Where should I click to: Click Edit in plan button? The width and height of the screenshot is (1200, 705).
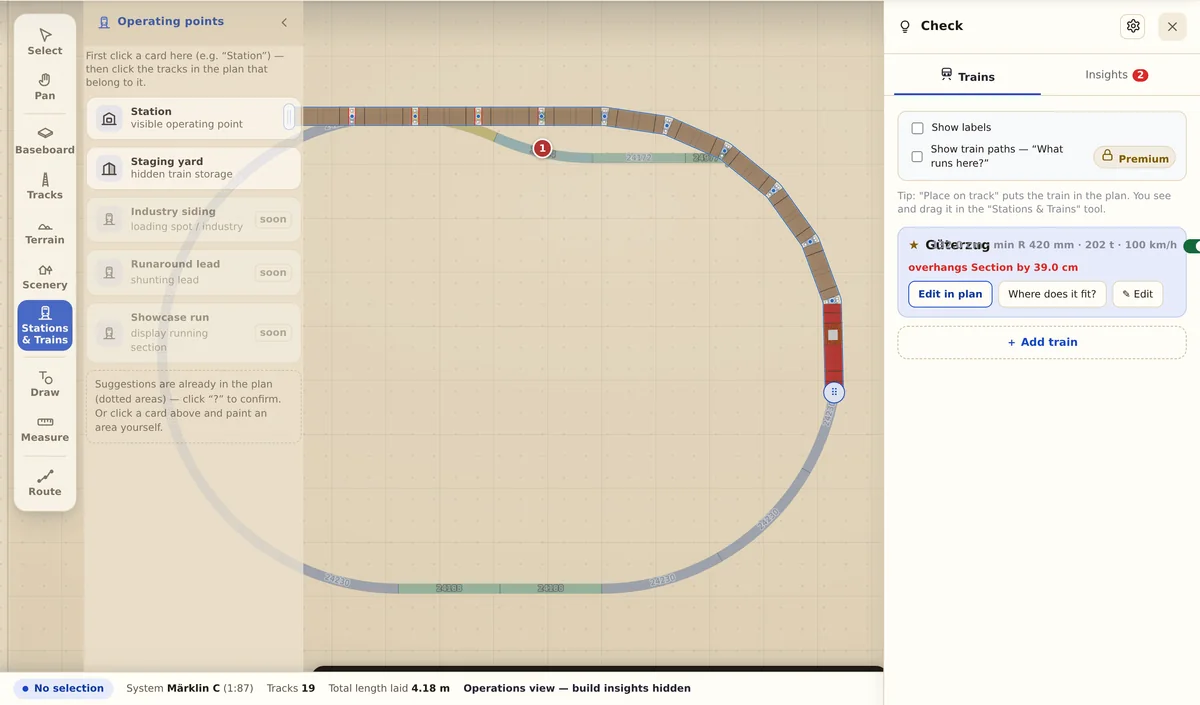950,294
